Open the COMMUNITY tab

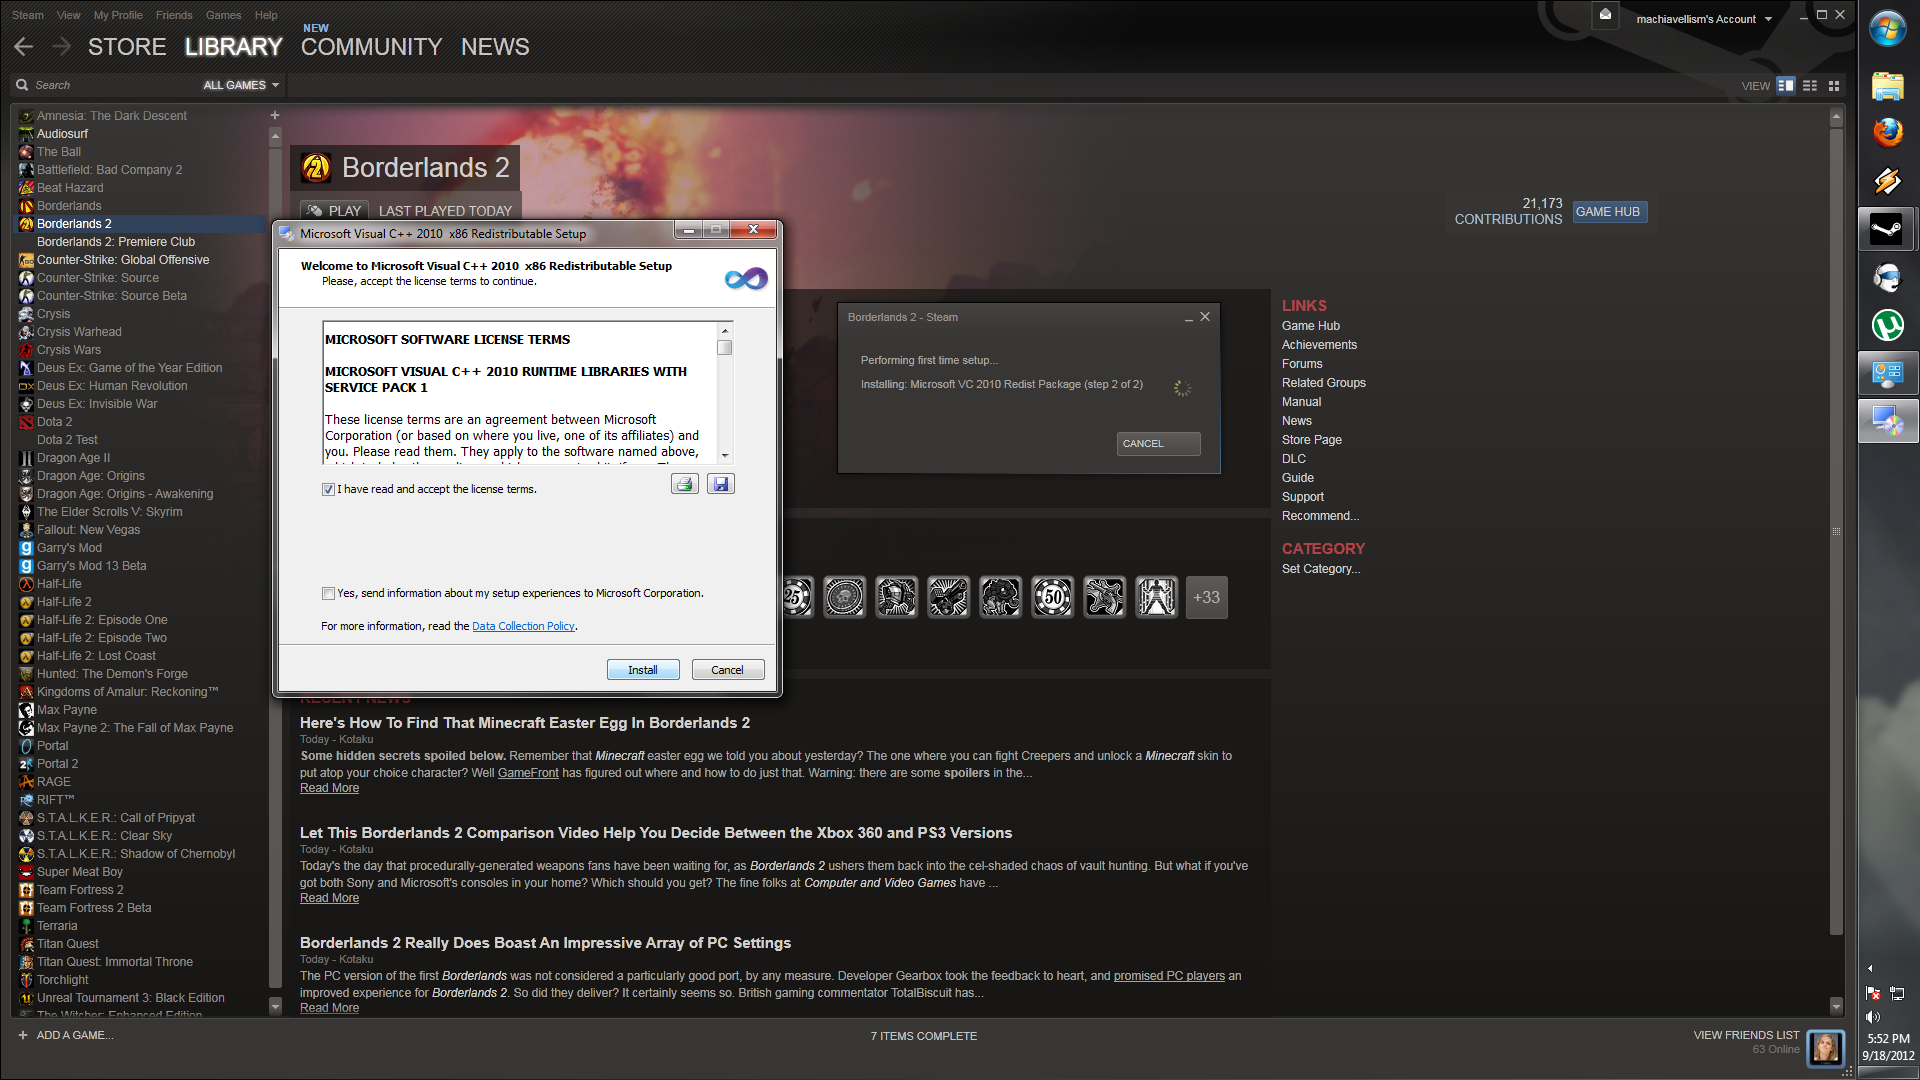370,46
